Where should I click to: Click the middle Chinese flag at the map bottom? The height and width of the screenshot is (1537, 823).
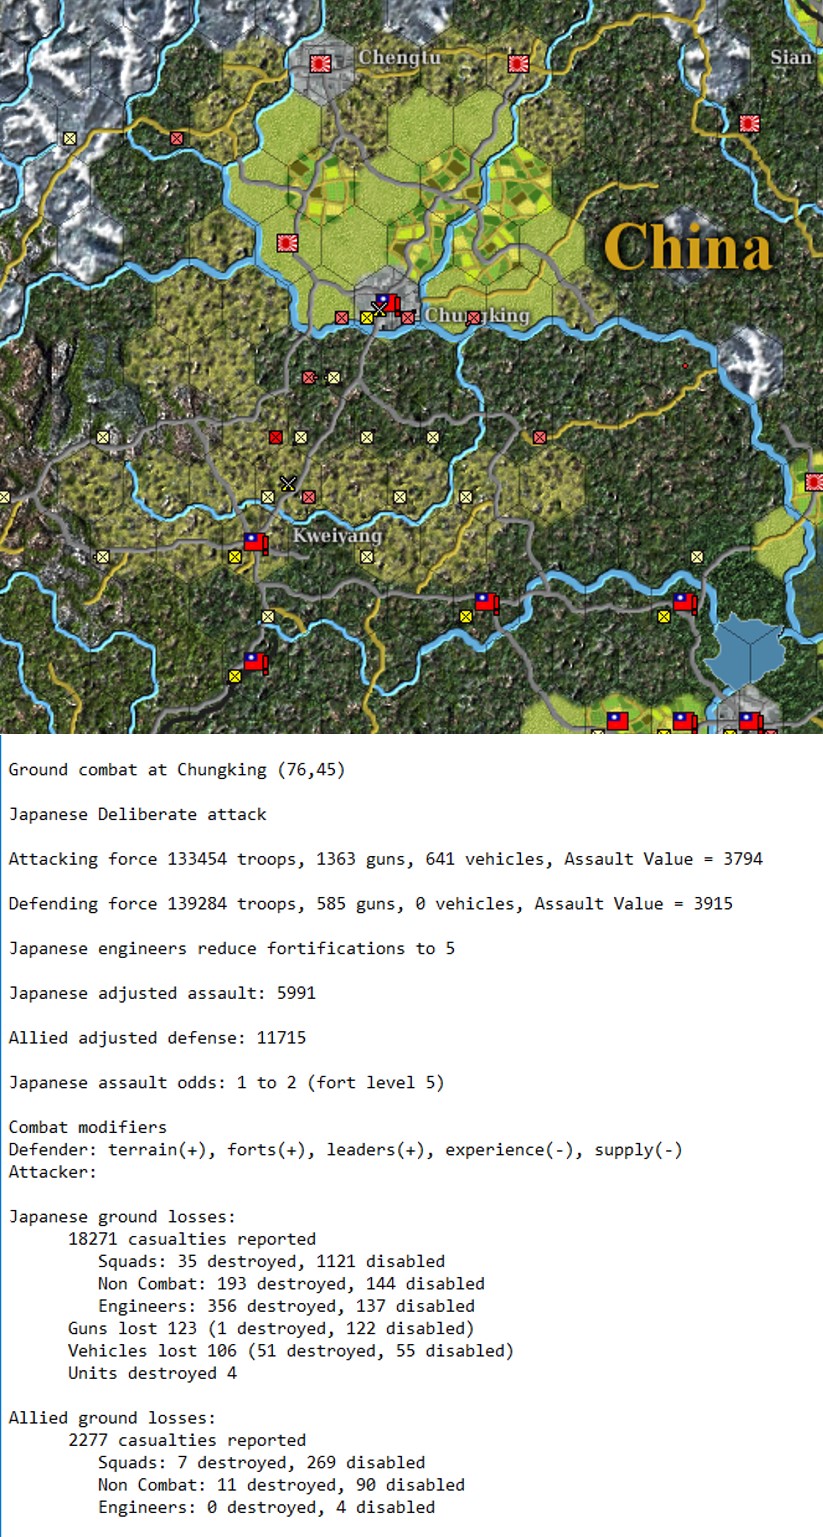click(684, 721)
